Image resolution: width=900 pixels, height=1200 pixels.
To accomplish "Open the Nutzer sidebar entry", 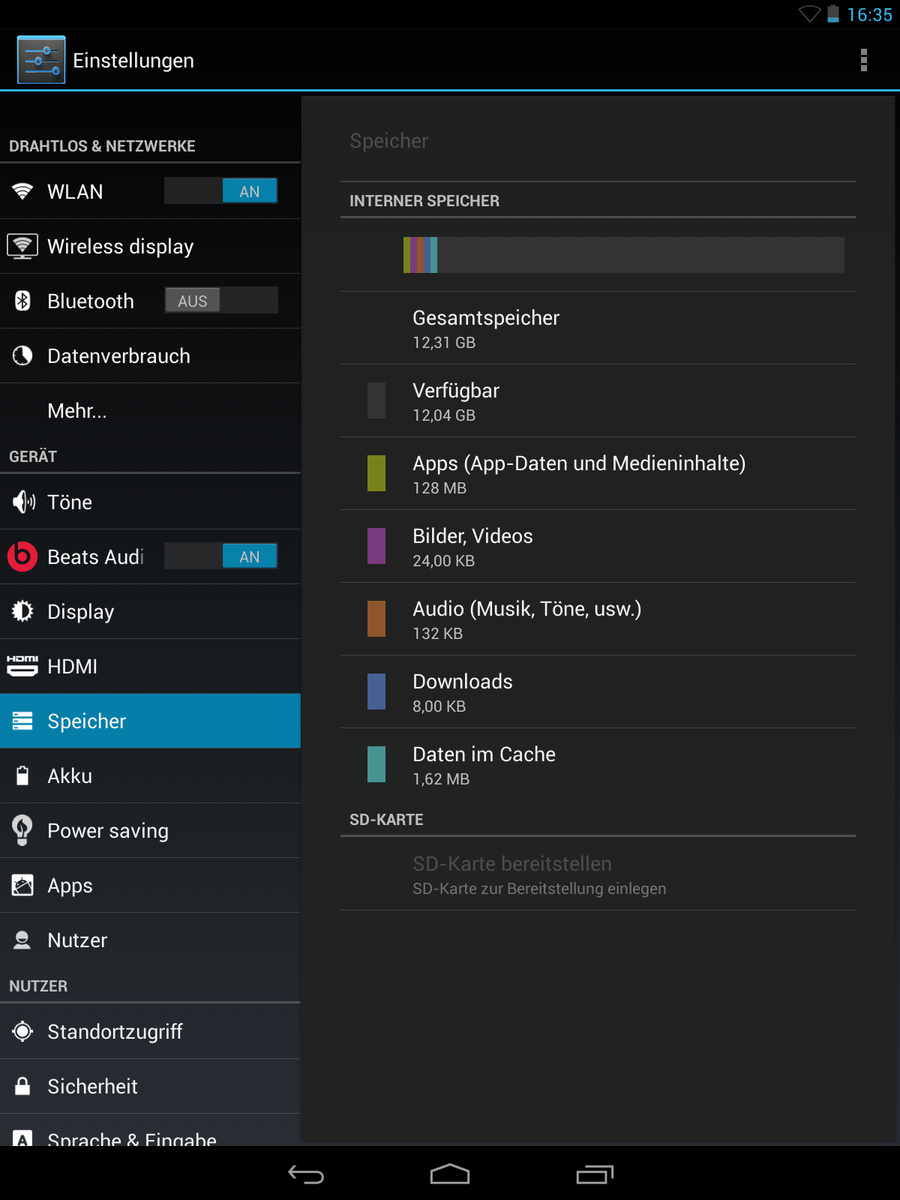I will (150, 940).
